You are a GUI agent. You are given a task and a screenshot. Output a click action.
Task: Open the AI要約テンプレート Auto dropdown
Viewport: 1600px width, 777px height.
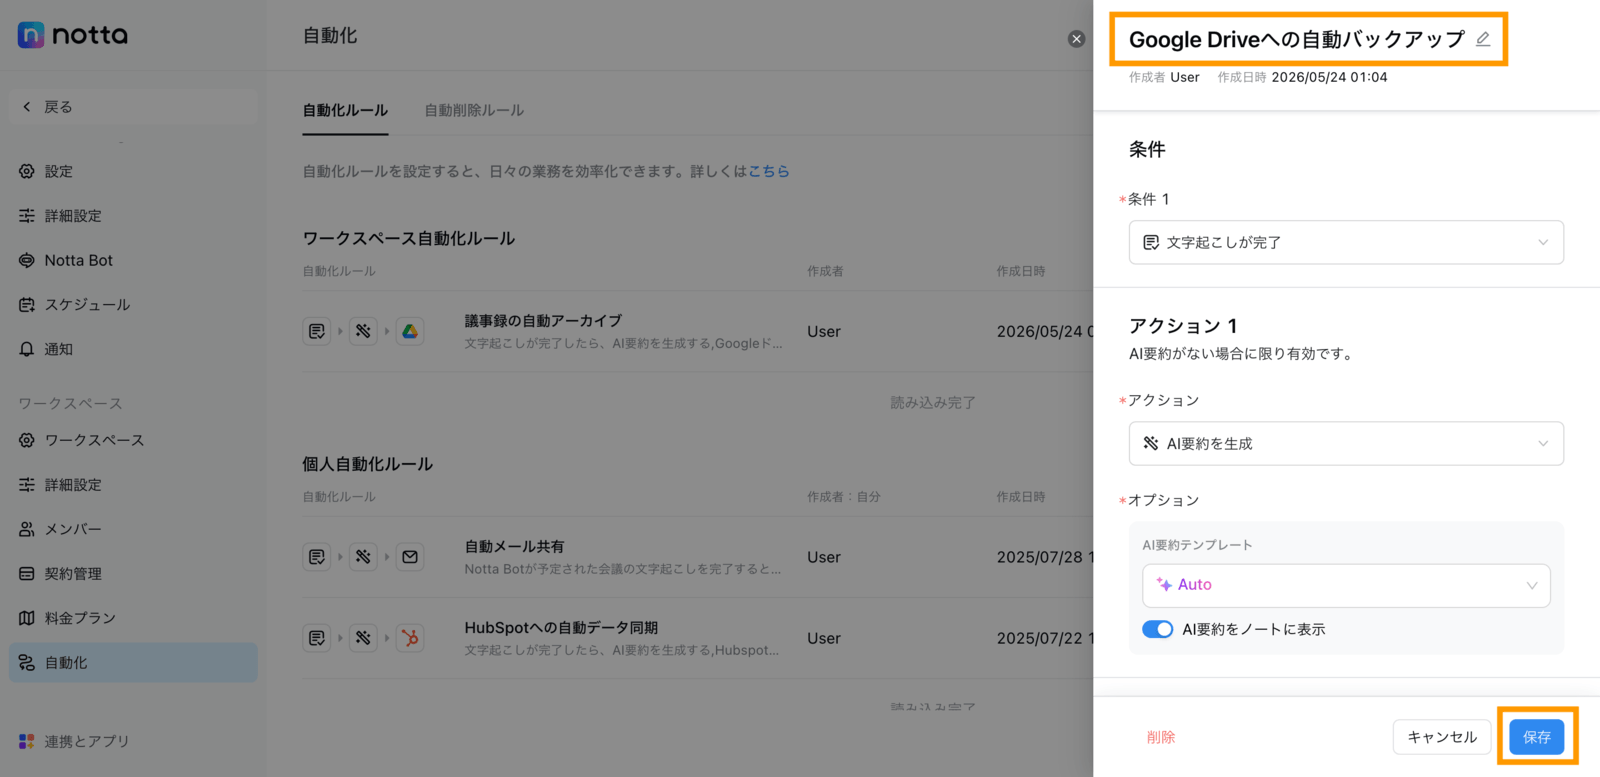click(1346, 585)
